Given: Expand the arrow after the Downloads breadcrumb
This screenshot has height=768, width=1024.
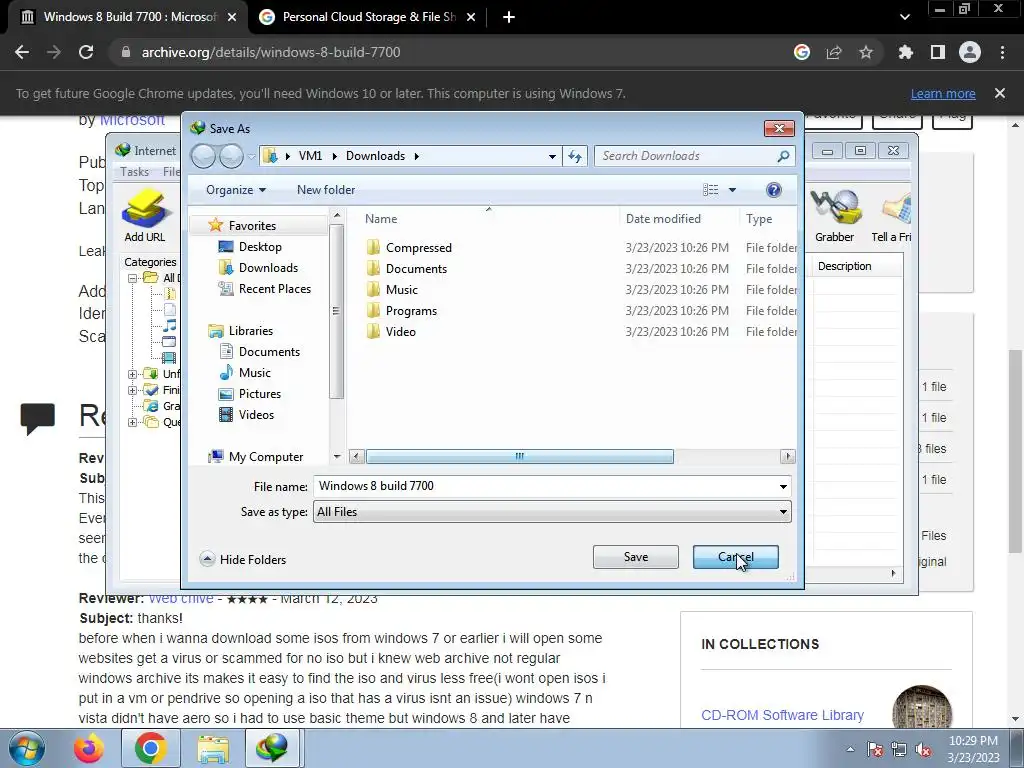Looking at the screenshot, I should (417, 156).
